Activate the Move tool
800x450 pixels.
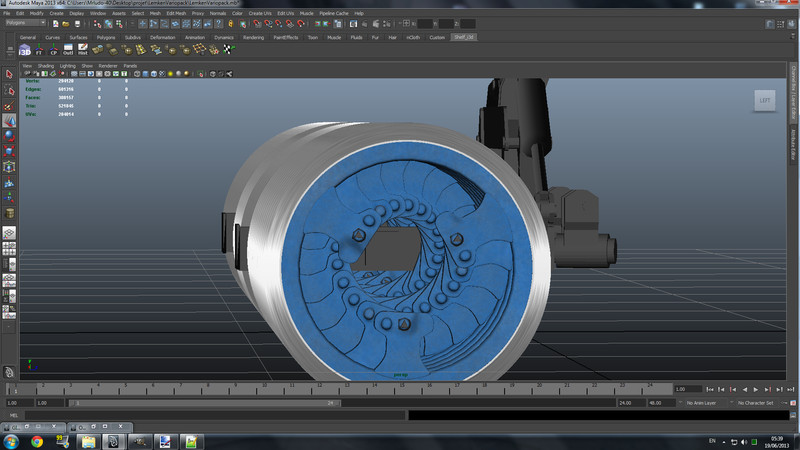click(x=9, y=121)
